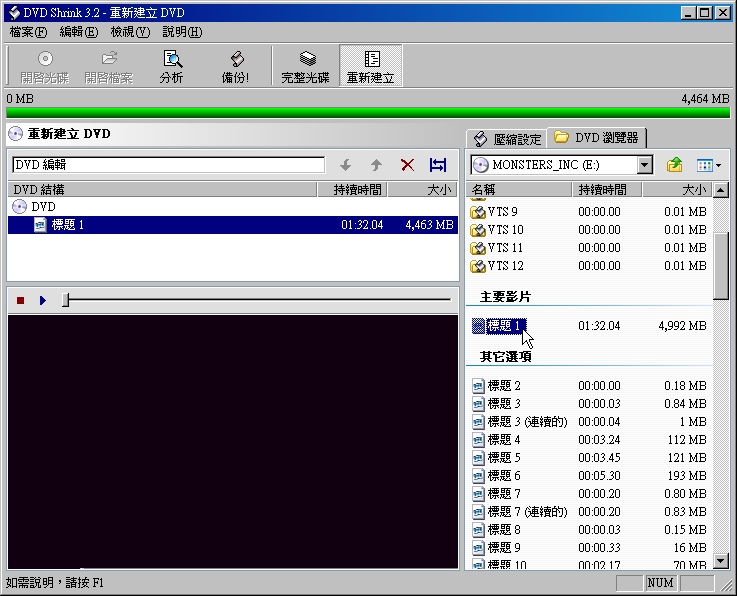Start the 備份! backup tool

click(x=235, y=66)
